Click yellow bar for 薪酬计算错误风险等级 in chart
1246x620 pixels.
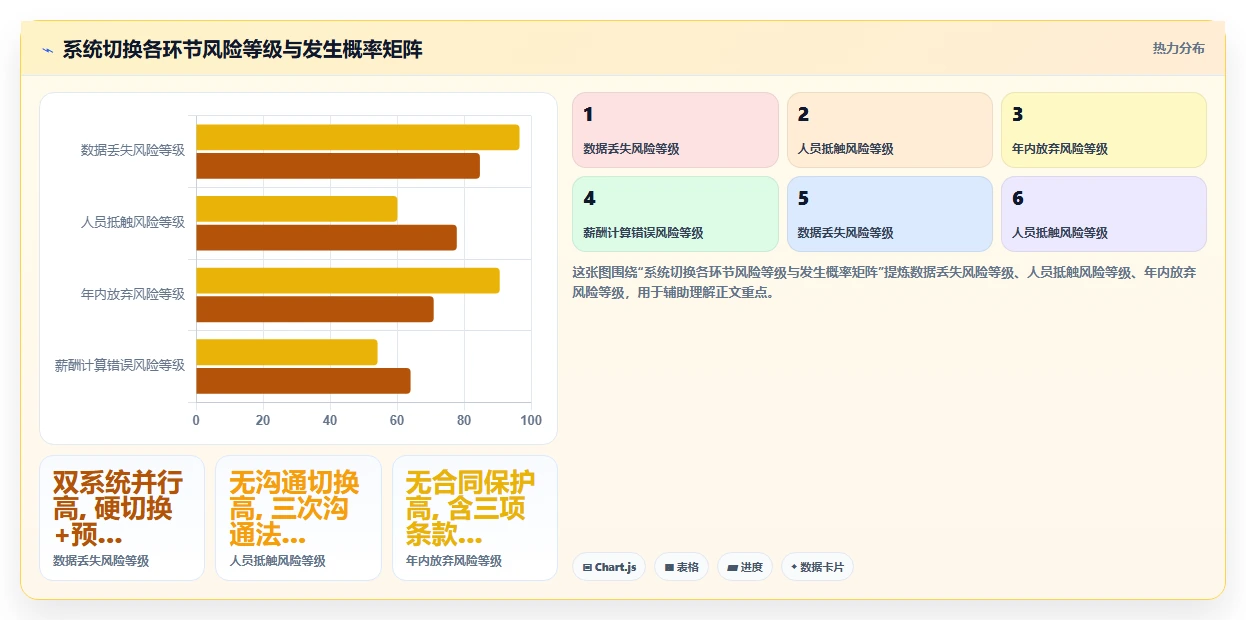pyautogui.click(x=287, y=353)
